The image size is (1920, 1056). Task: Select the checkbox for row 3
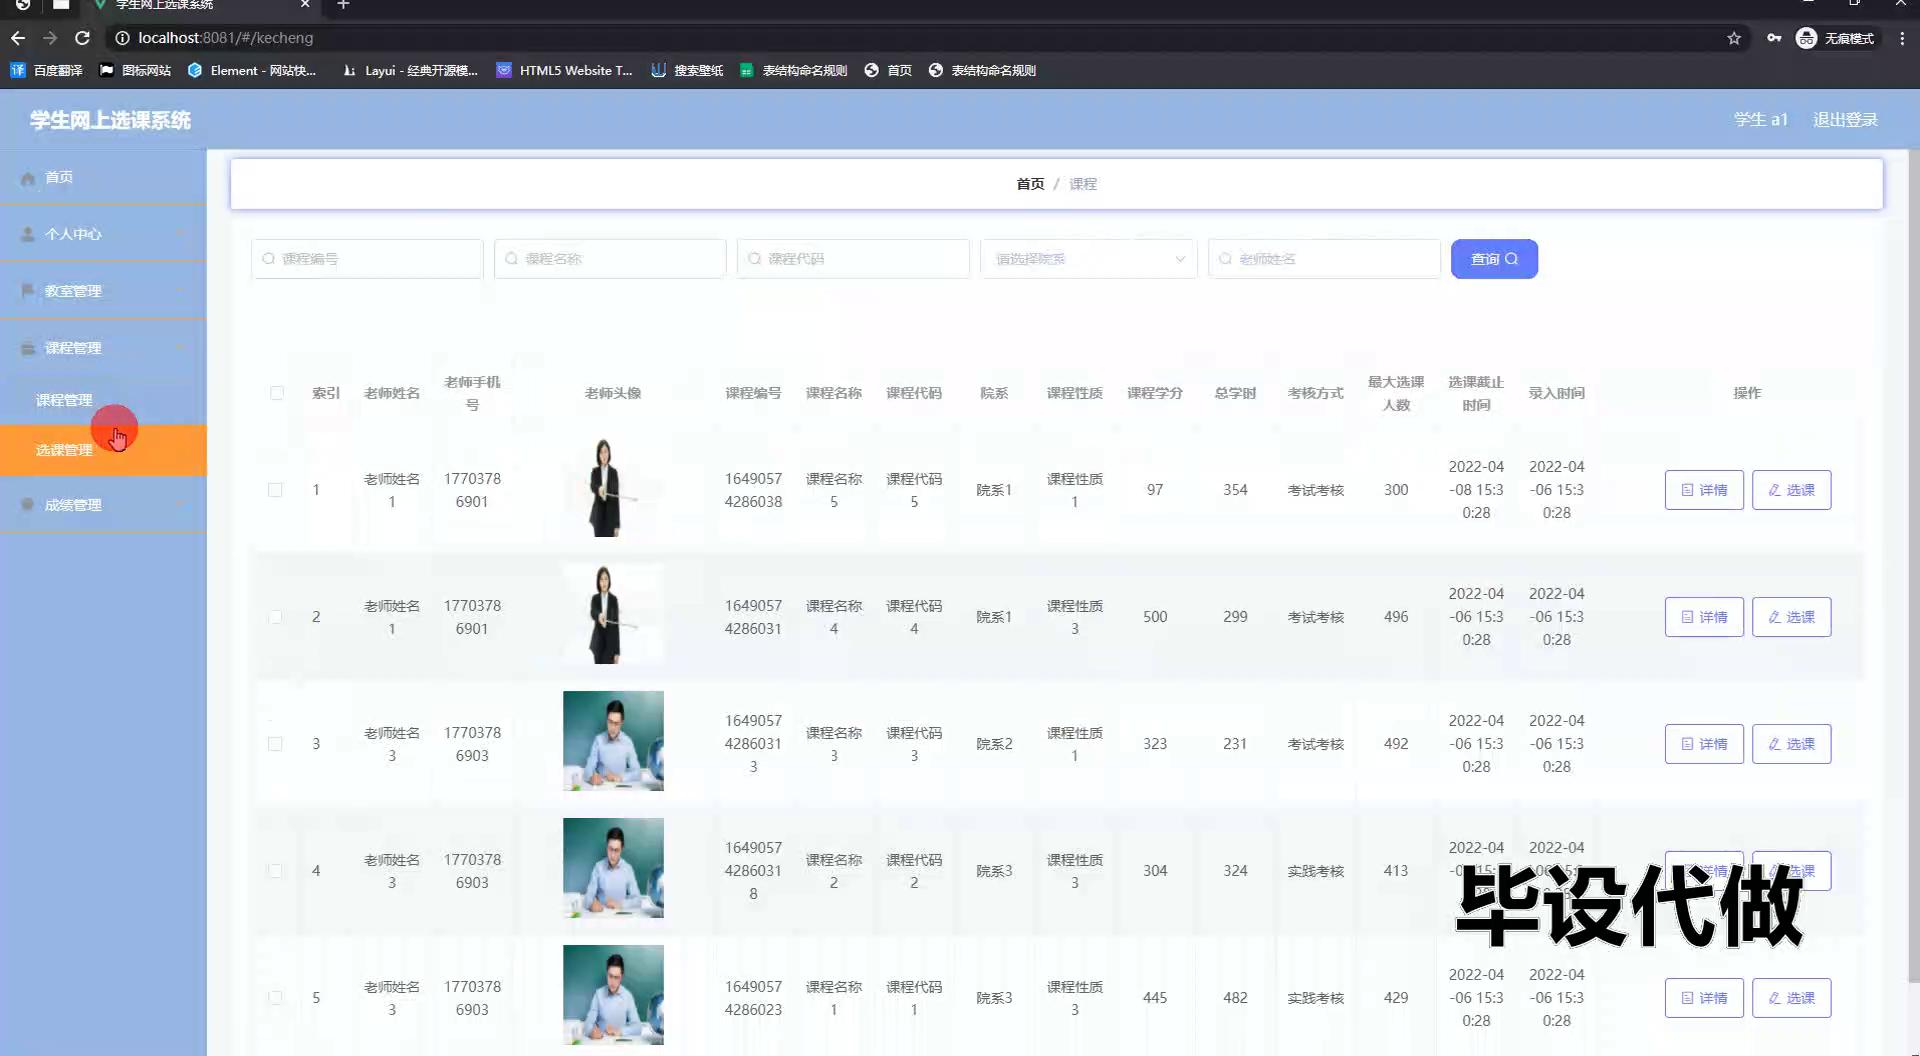[275, 744]
